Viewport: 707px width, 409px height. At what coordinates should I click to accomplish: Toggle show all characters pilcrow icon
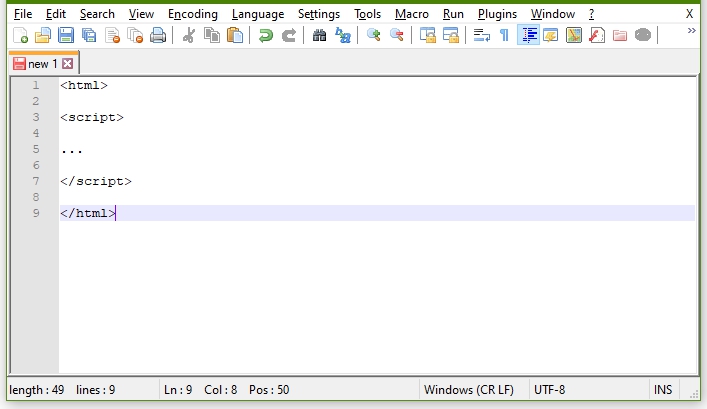click(x=505, y=35)
